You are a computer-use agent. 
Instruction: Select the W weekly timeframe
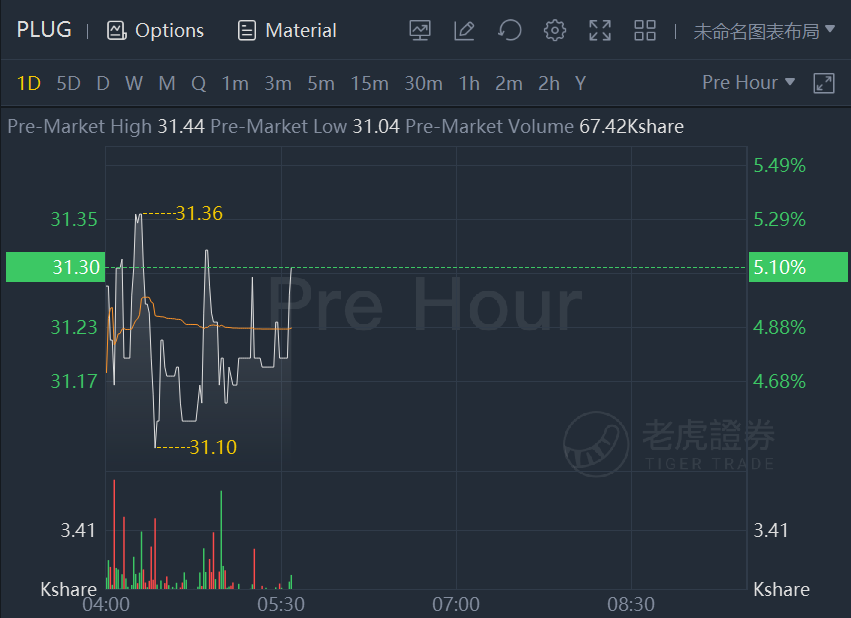134,84
